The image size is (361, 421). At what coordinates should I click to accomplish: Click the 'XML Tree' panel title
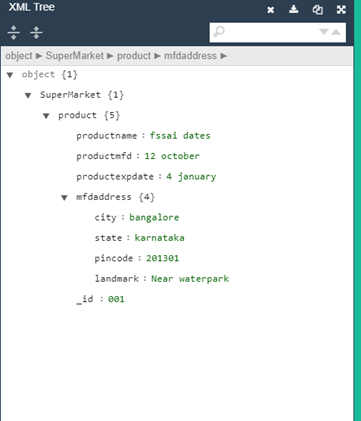(x=32, y=7)
